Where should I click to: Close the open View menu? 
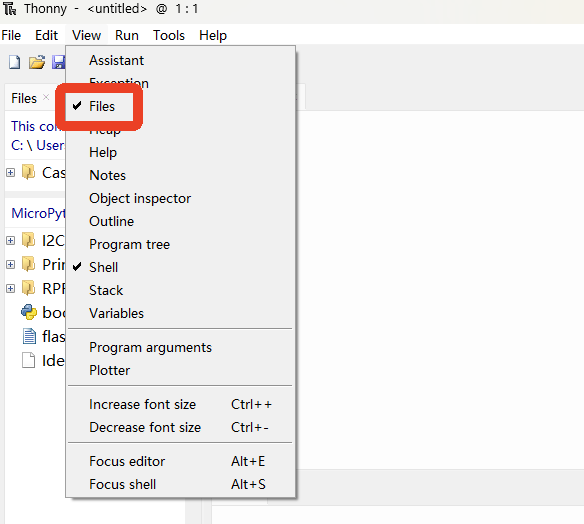tap(86, 35)
